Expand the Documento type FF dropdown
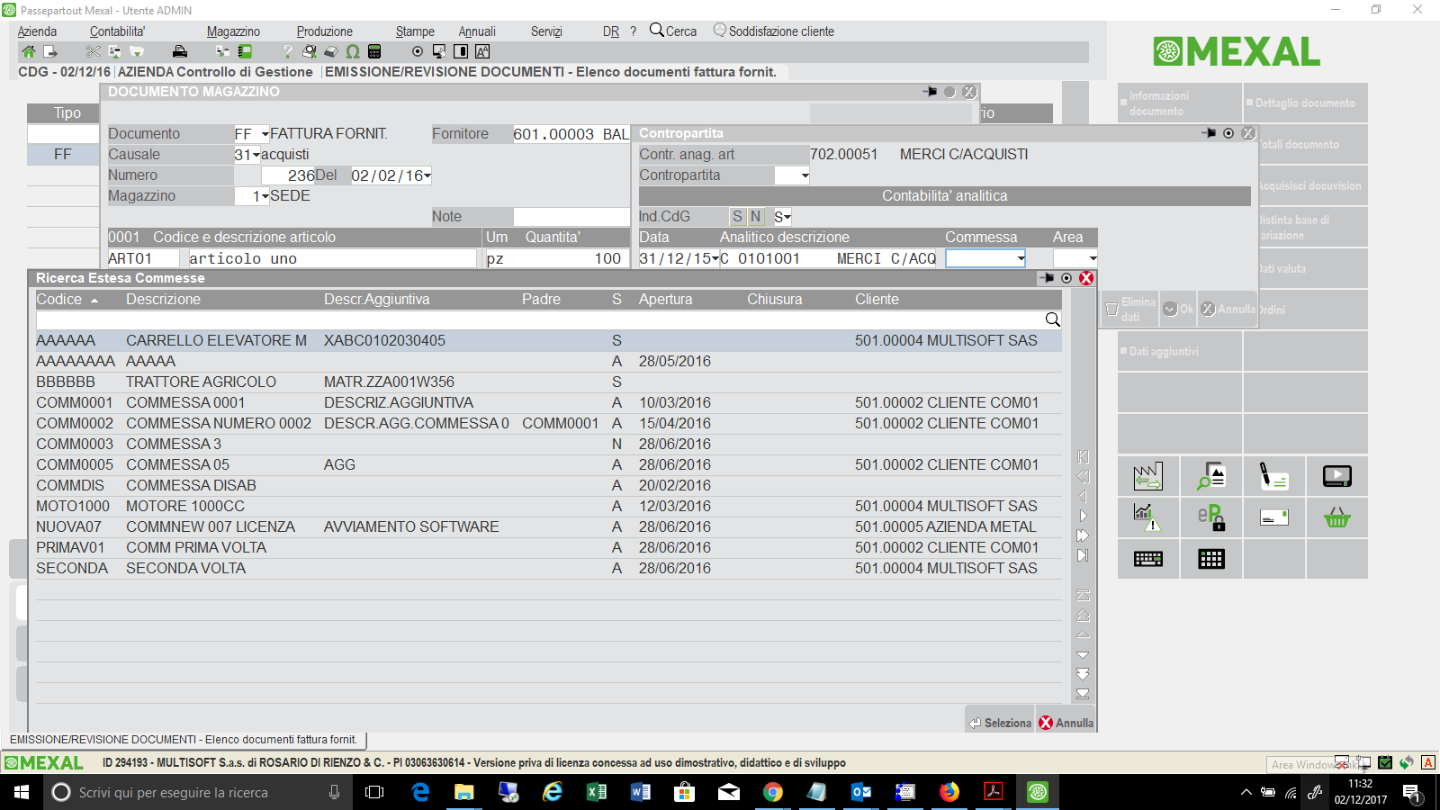 (265, 134)
